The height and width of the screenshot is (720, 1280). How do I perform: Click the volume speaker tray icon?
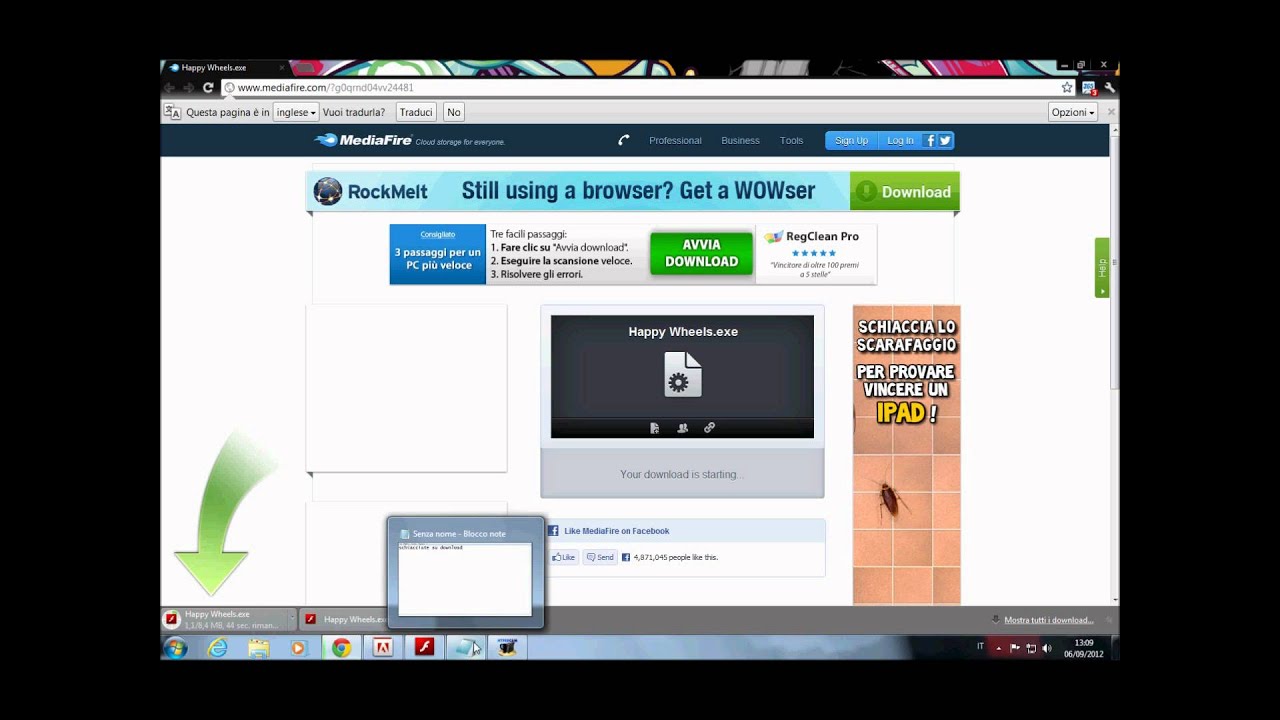pos(1047,648)
